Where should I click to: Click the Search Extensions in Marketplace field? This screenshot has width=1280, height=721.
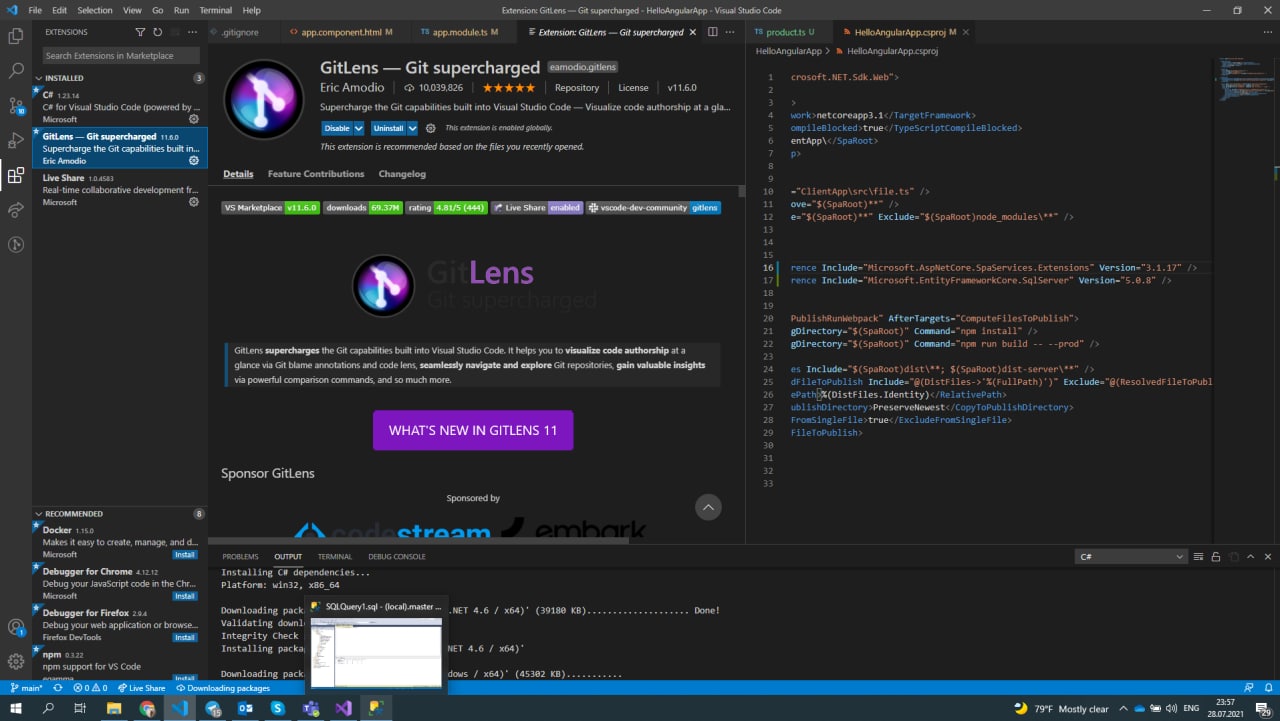[120, 56]
